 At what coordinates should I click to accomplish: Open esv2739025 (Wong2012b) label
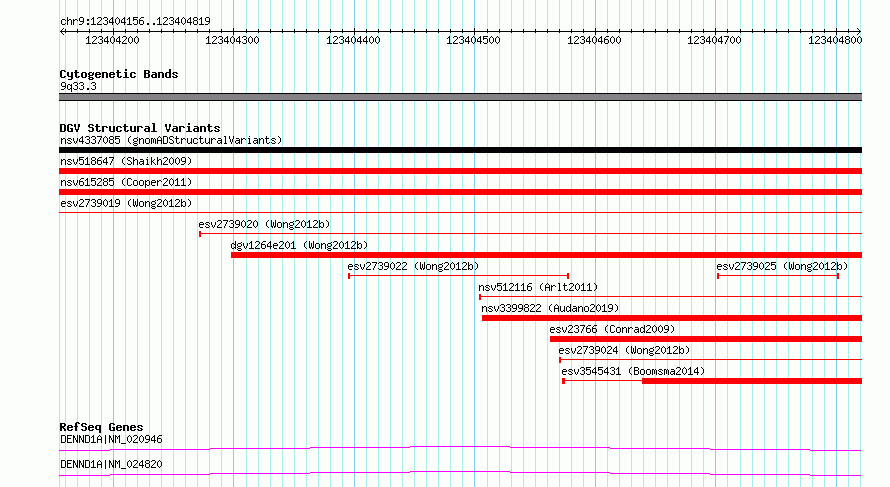click(x=782, y=266)
